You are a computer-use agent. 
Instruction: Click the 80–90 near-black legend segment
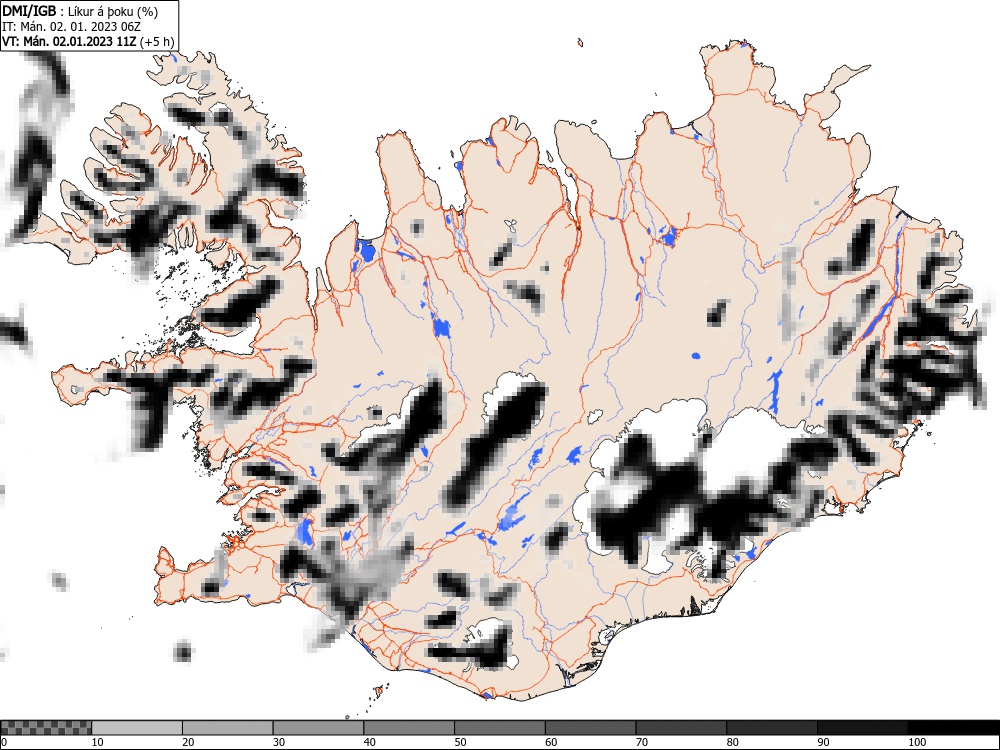[771, 728]
